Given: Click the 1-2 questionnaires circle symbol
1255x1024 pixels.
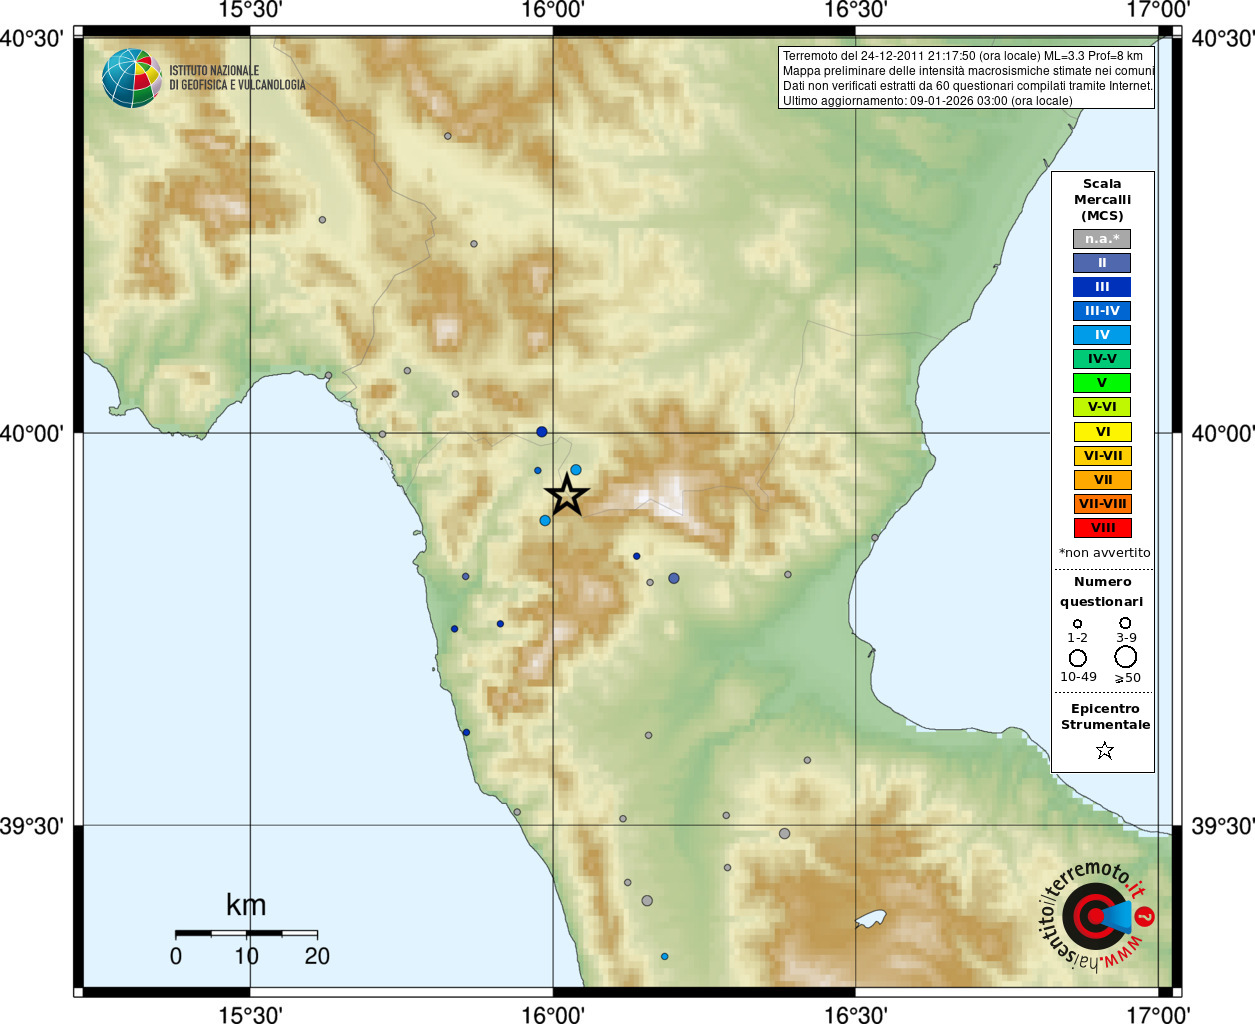Looking at the screenshot, I should click(1077, 624).
